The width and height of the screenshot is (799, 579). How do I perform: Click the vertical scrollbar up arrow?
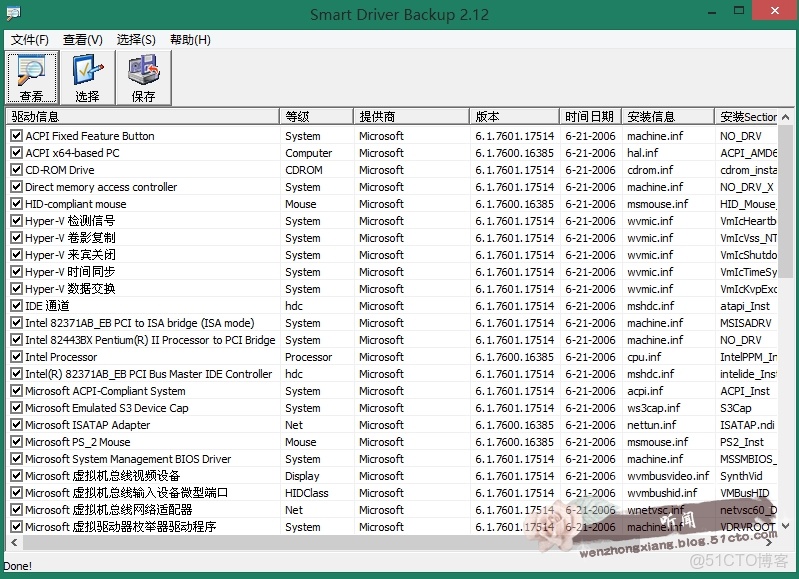[x=785, y=117]
